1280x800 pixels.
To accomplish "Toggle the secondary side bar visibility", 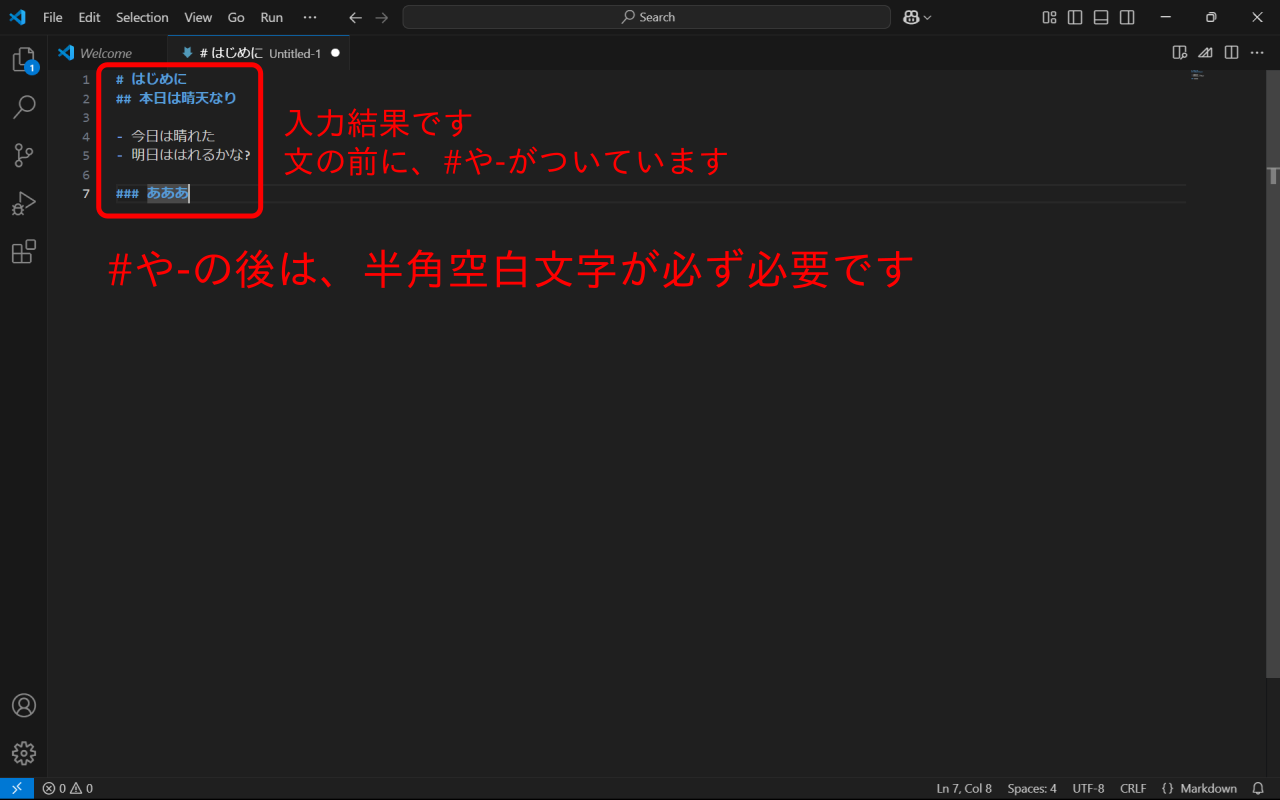I will (x=1127, y=17).
